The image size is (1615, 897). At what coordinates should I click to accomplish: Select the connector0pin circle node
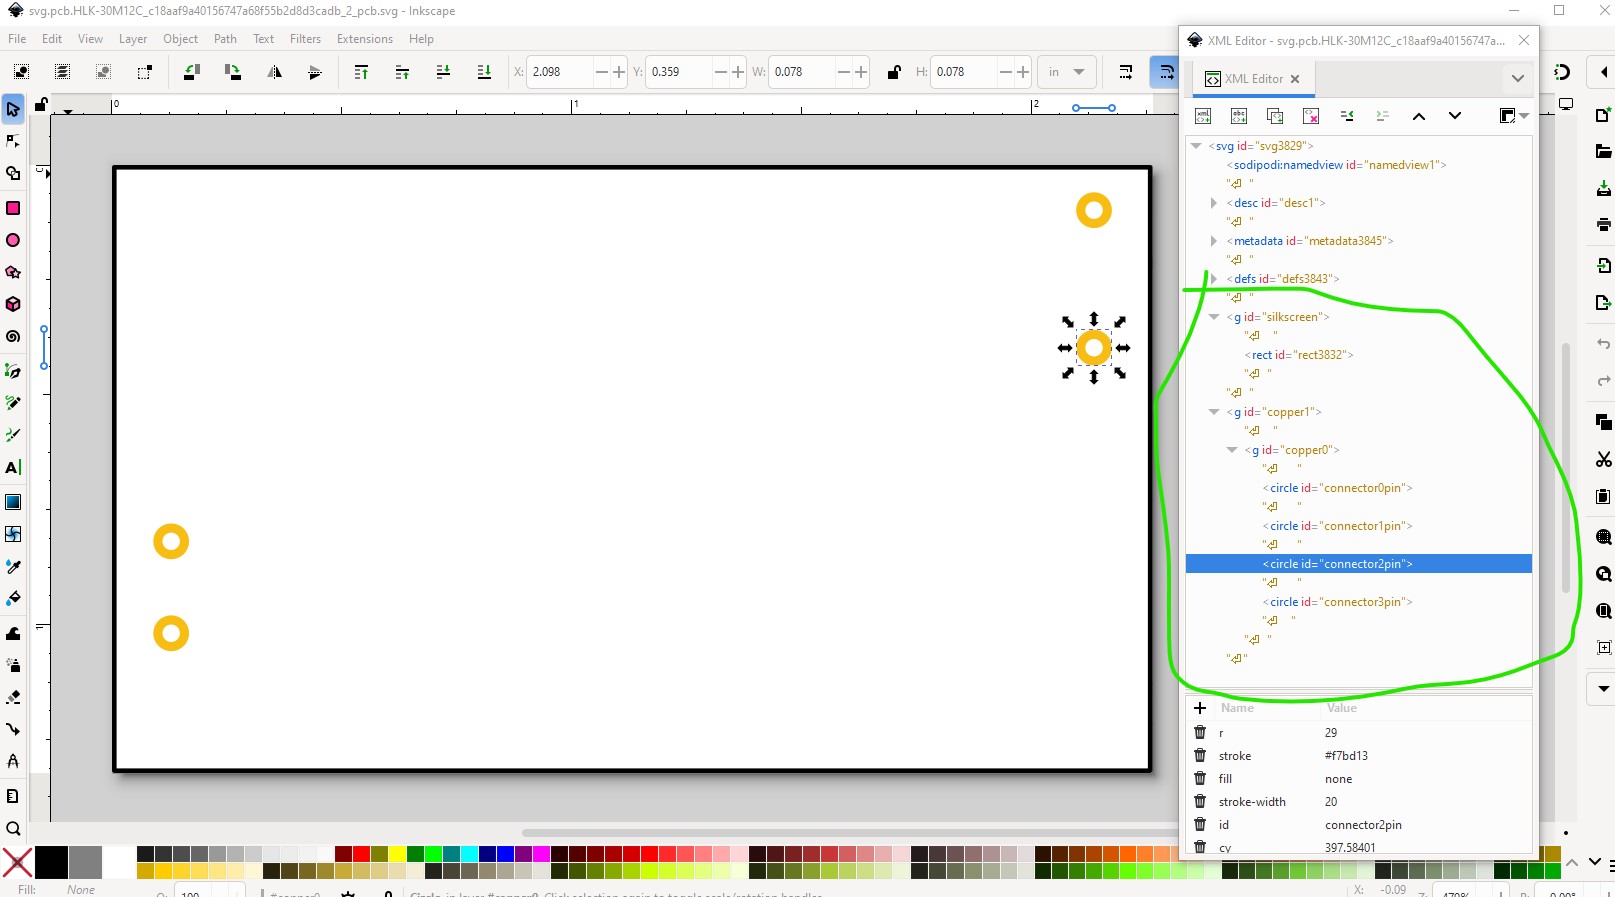tap(1338, 488)
